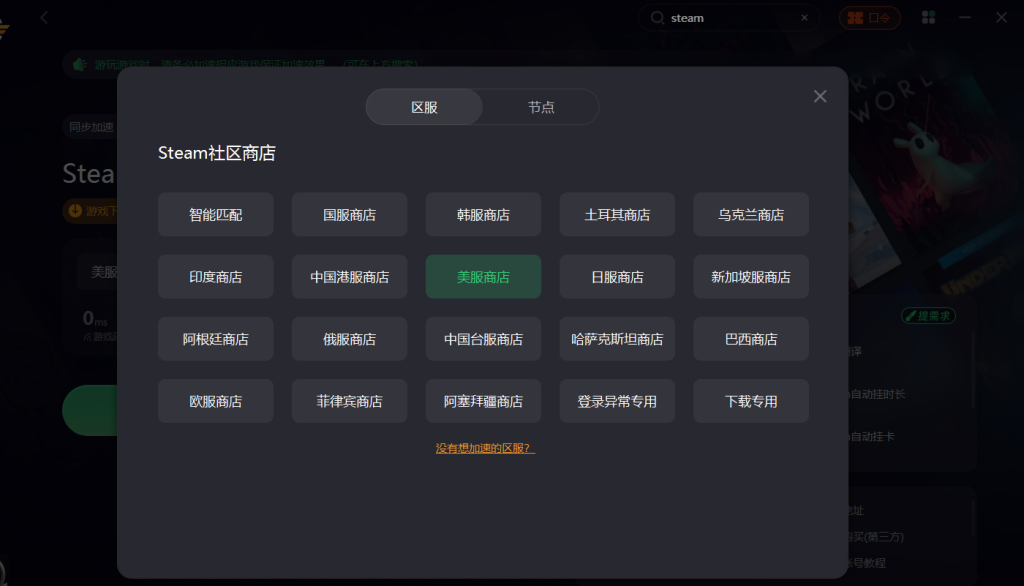Open the four-square grid menu icon
The width and height of the screenshot is (1024, 586).
pos(928,18)
